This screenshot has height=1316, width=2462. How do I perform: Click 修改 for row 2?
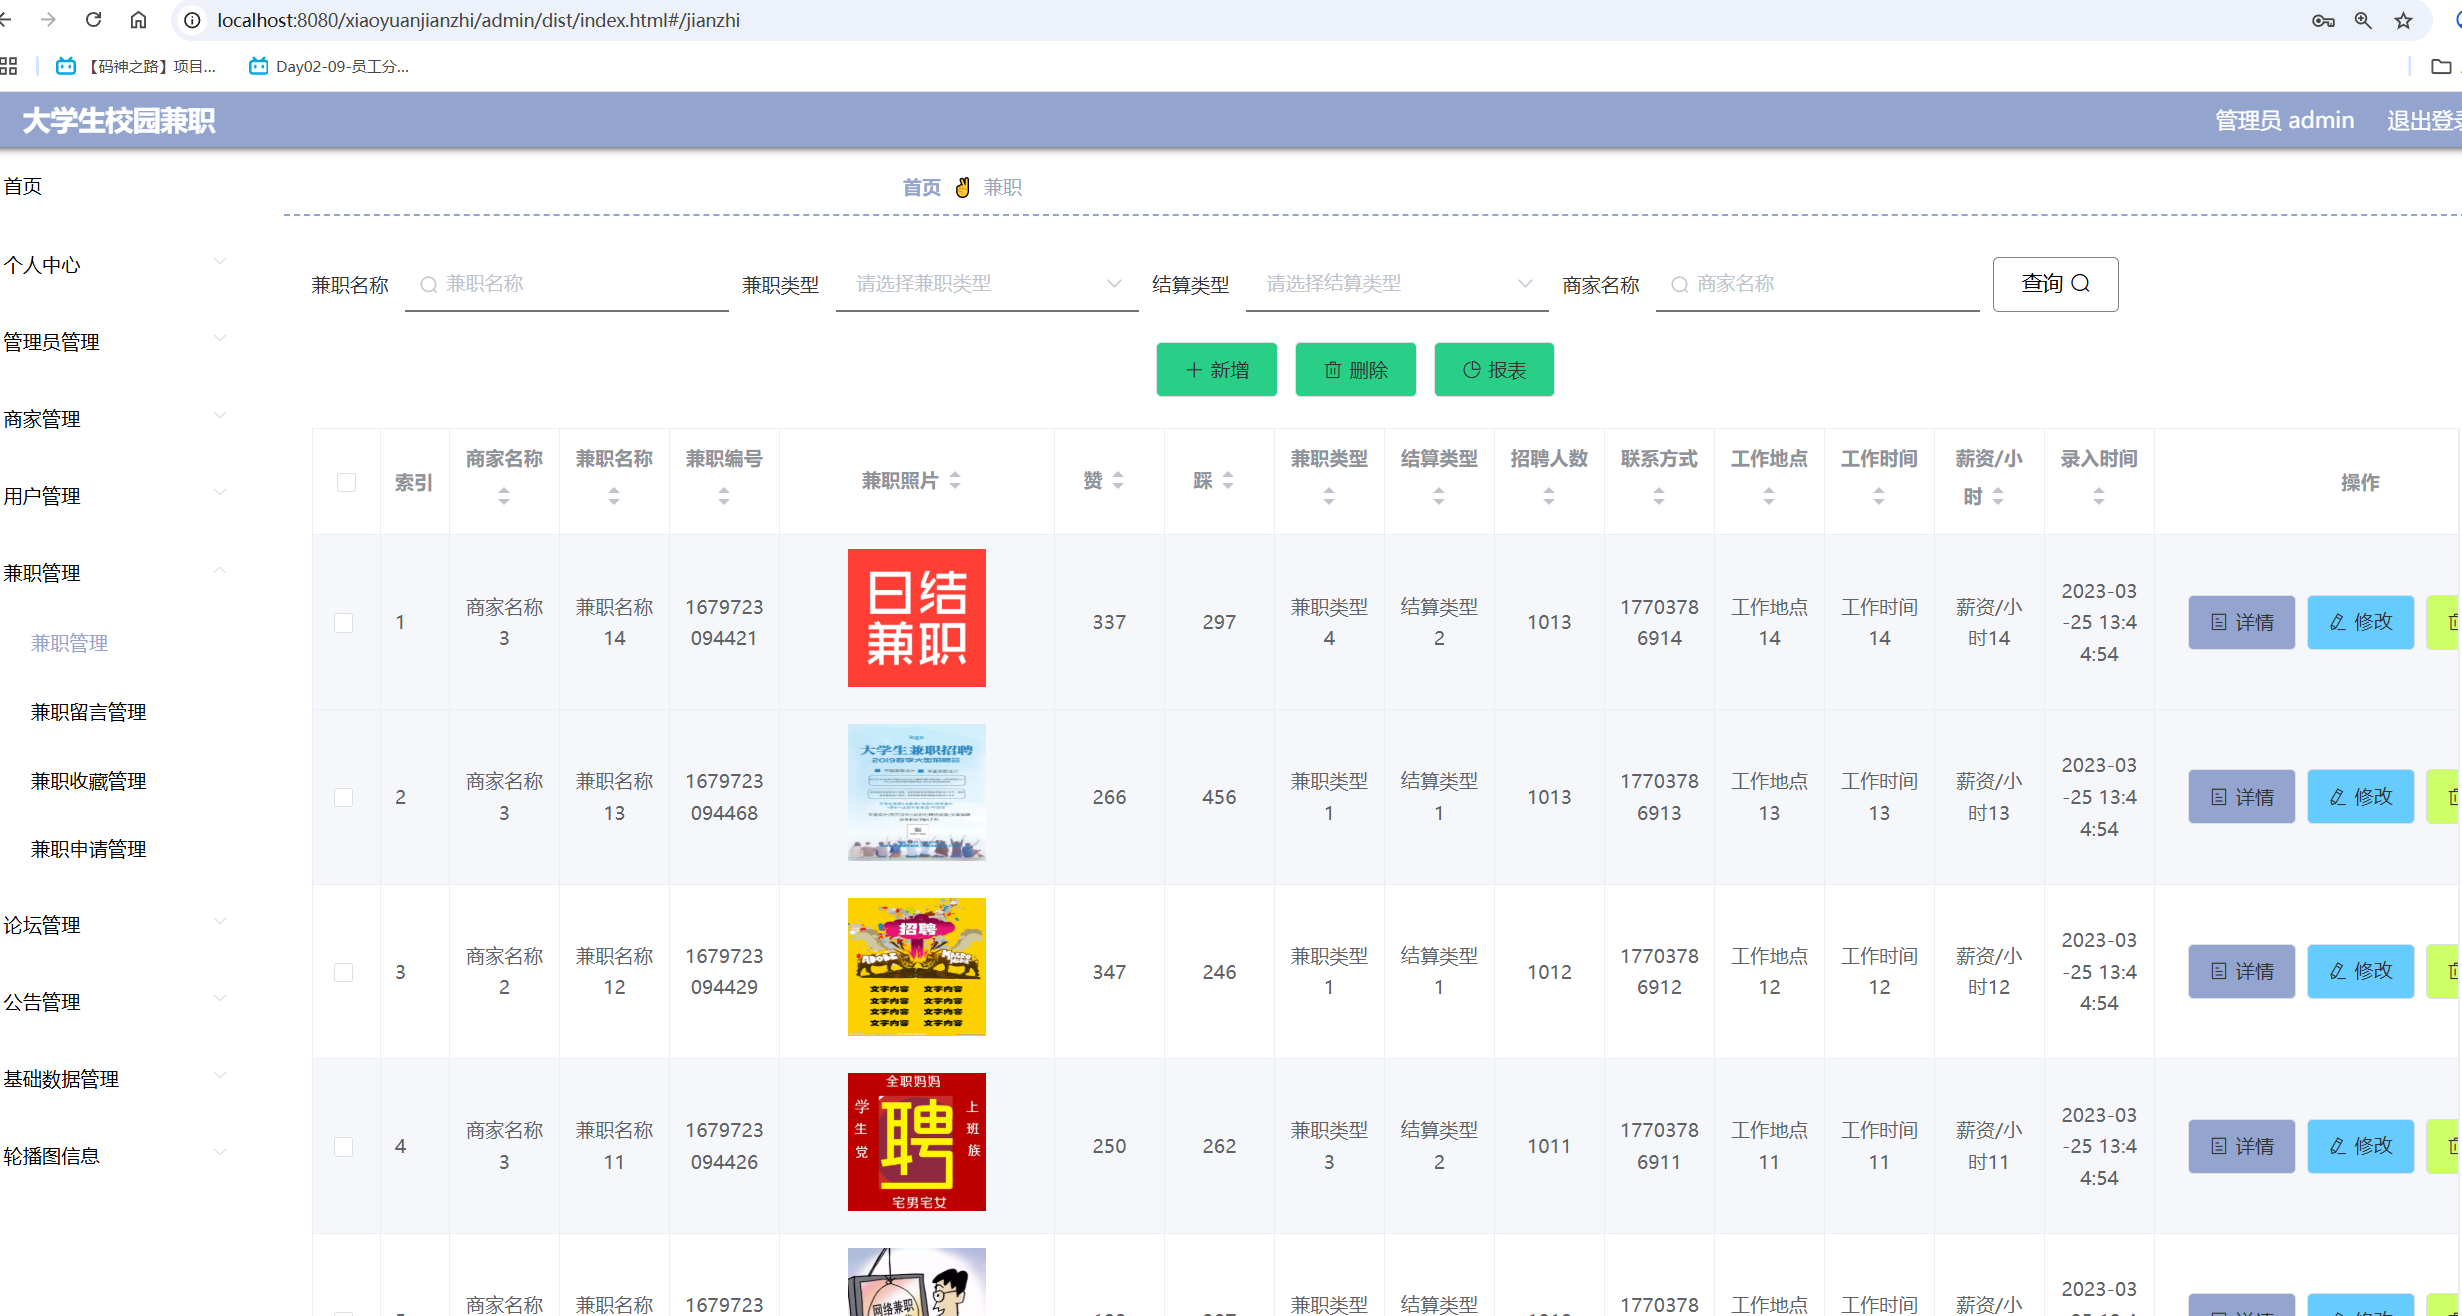pos(2360,797)
